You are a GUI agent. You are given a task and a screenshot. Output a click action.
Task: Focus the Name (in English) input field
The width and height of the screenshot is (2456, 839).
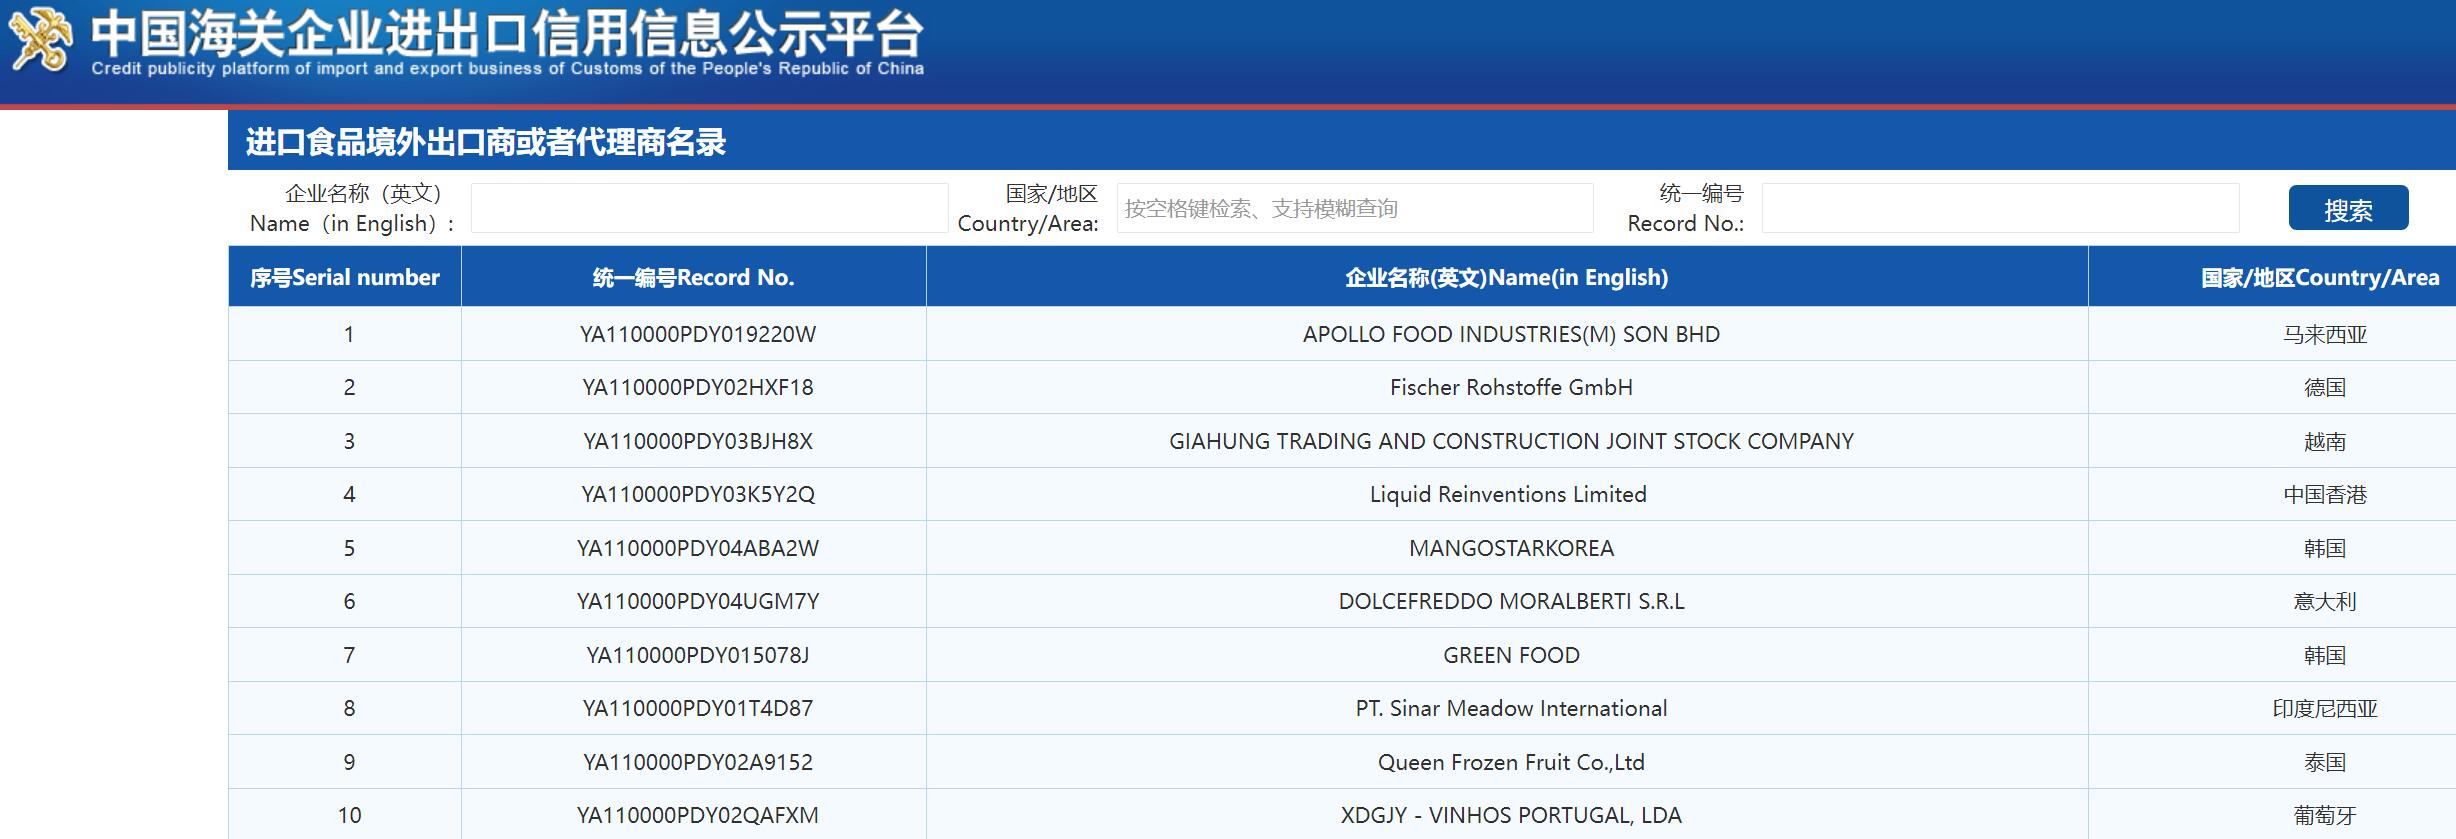pos(709,208)
